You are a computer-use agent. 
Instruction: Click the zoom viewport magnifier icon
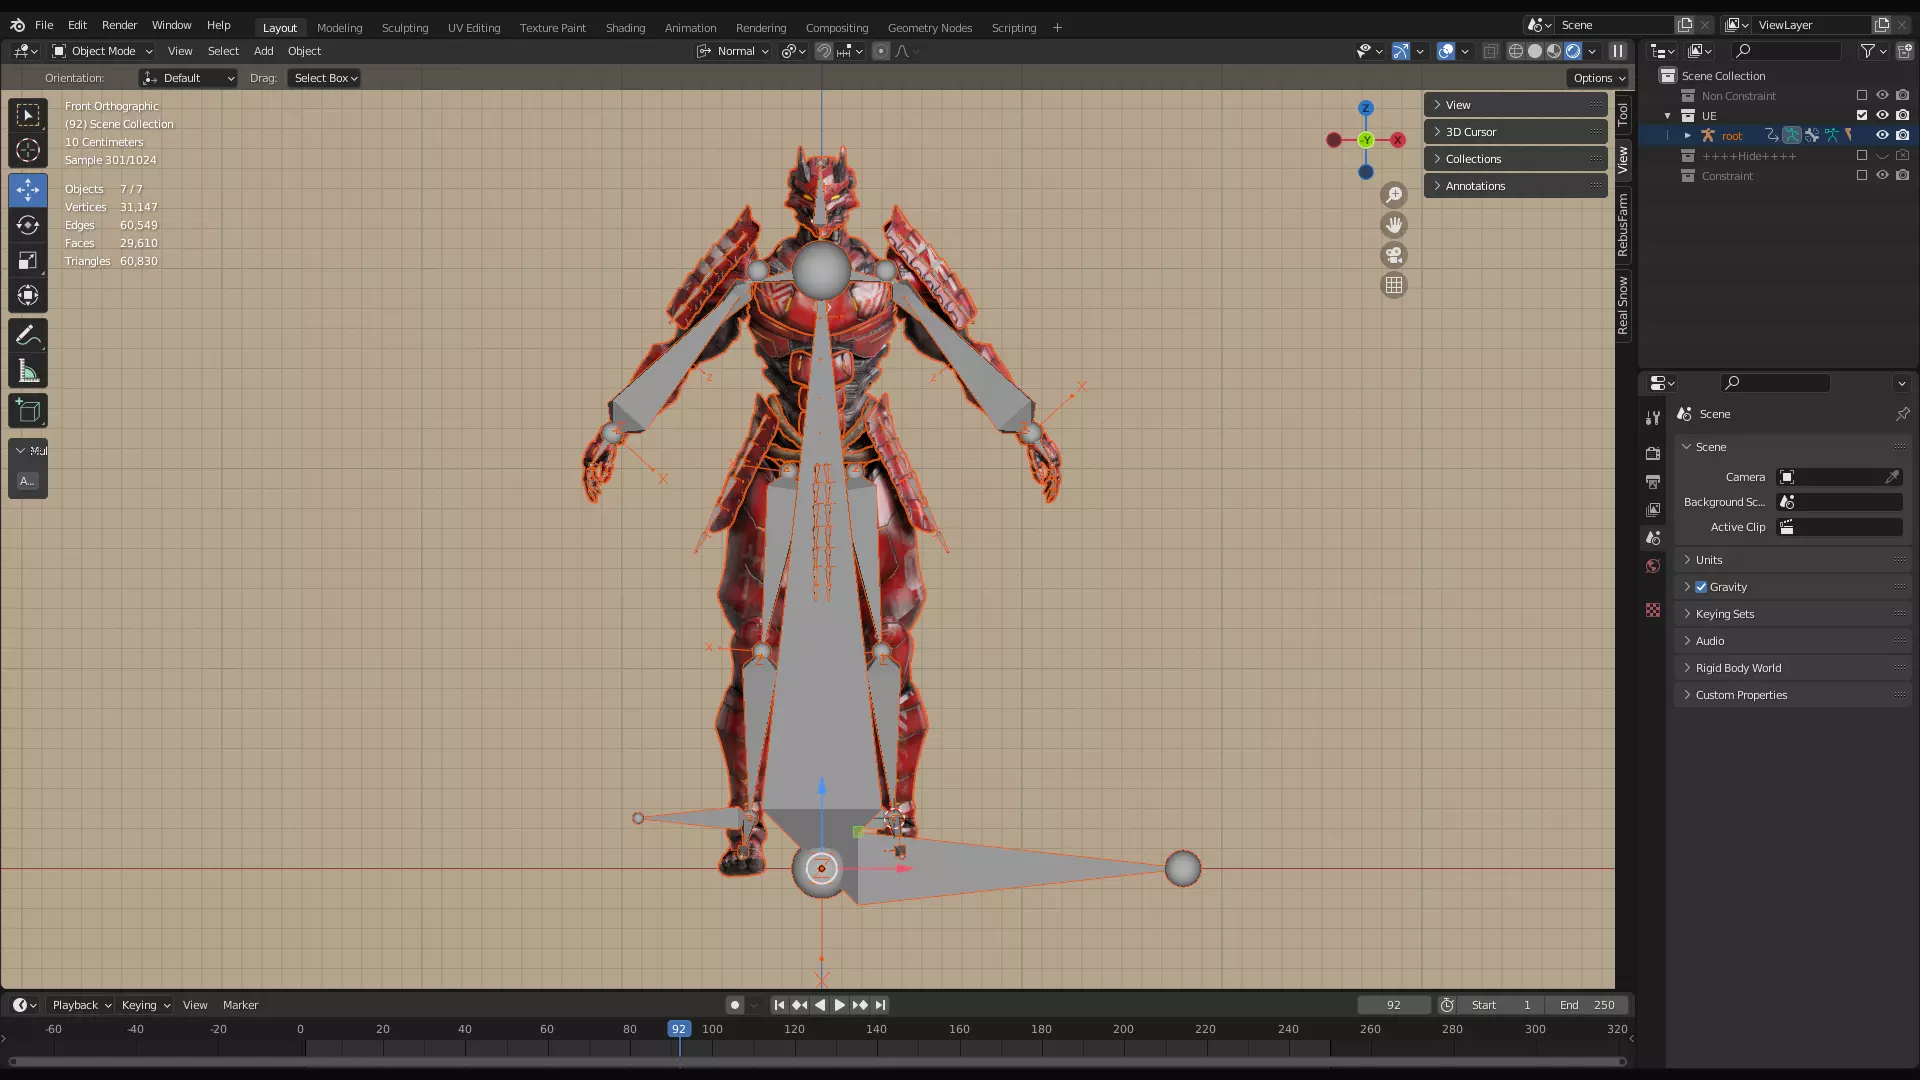(x=1394, y=195)
